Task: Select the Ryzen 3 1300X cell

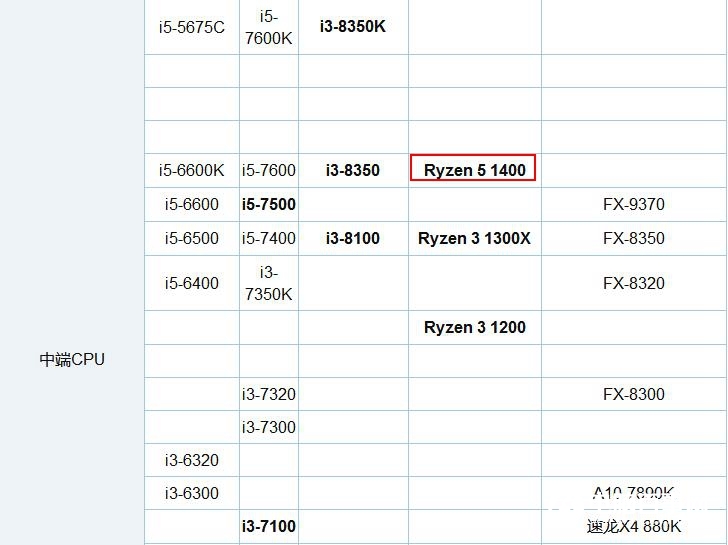Action: pyautogui.click(x=474, y=238)
